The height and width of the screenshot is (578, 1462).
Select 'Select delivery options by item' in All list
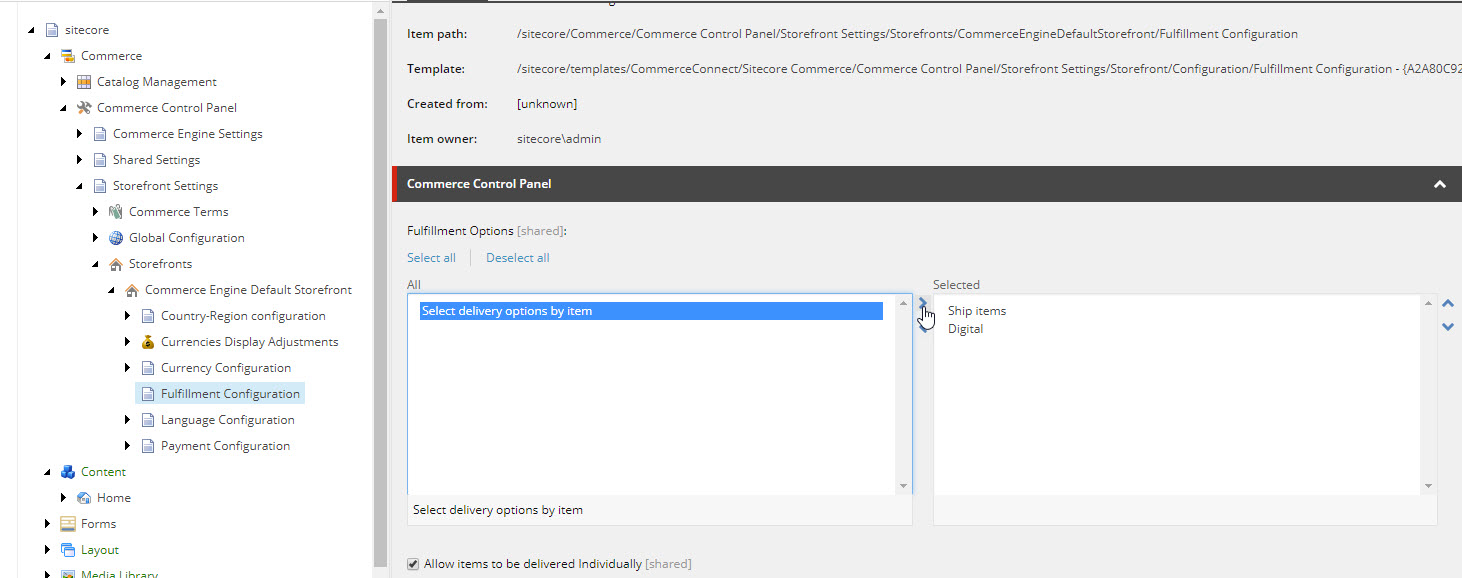click(651, 311)
